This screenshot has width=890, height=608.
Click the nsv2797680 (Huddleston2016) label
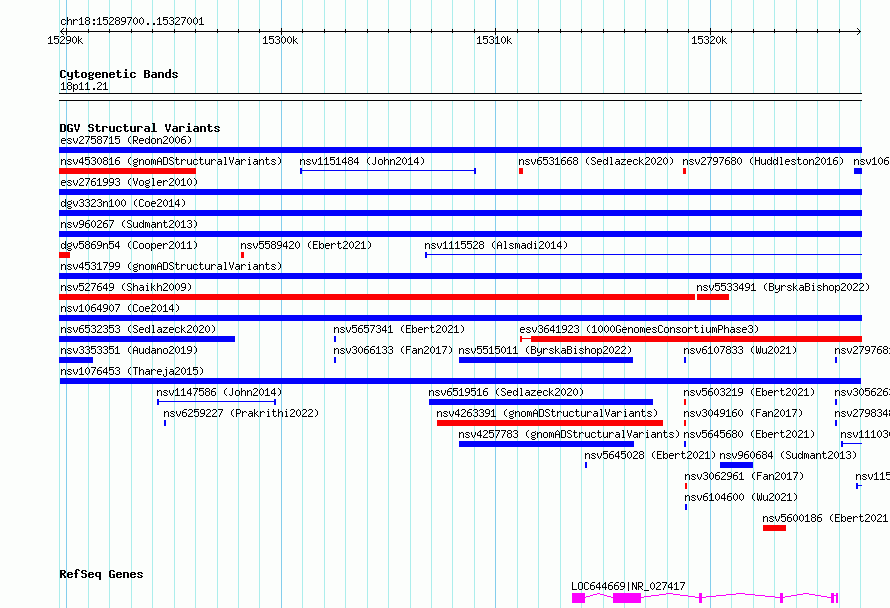[x=763, y=161]
